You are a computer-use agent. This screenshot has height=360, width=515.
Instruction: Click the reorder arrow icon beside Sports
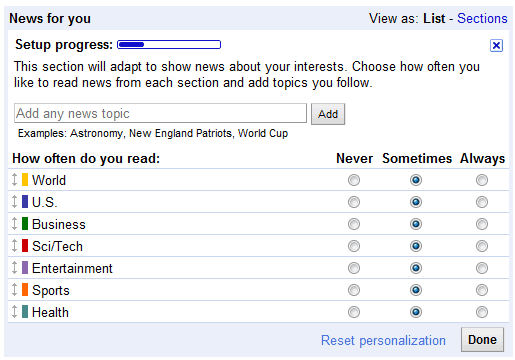(14, 290)
